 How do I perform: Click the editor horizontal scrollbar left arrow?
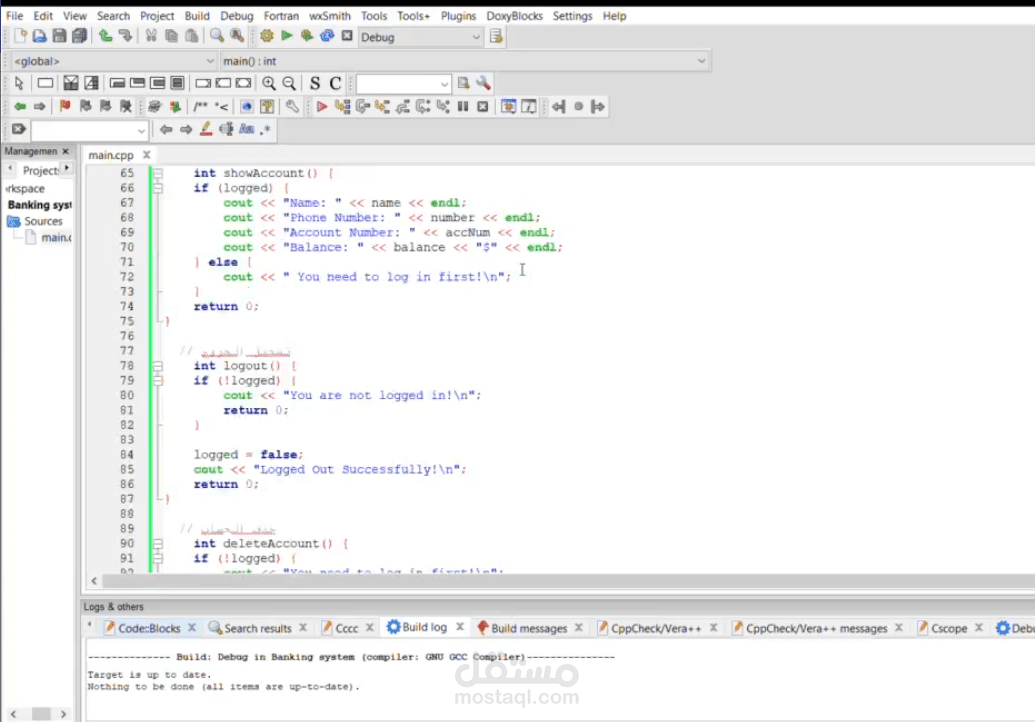click(x=94, y=581)
